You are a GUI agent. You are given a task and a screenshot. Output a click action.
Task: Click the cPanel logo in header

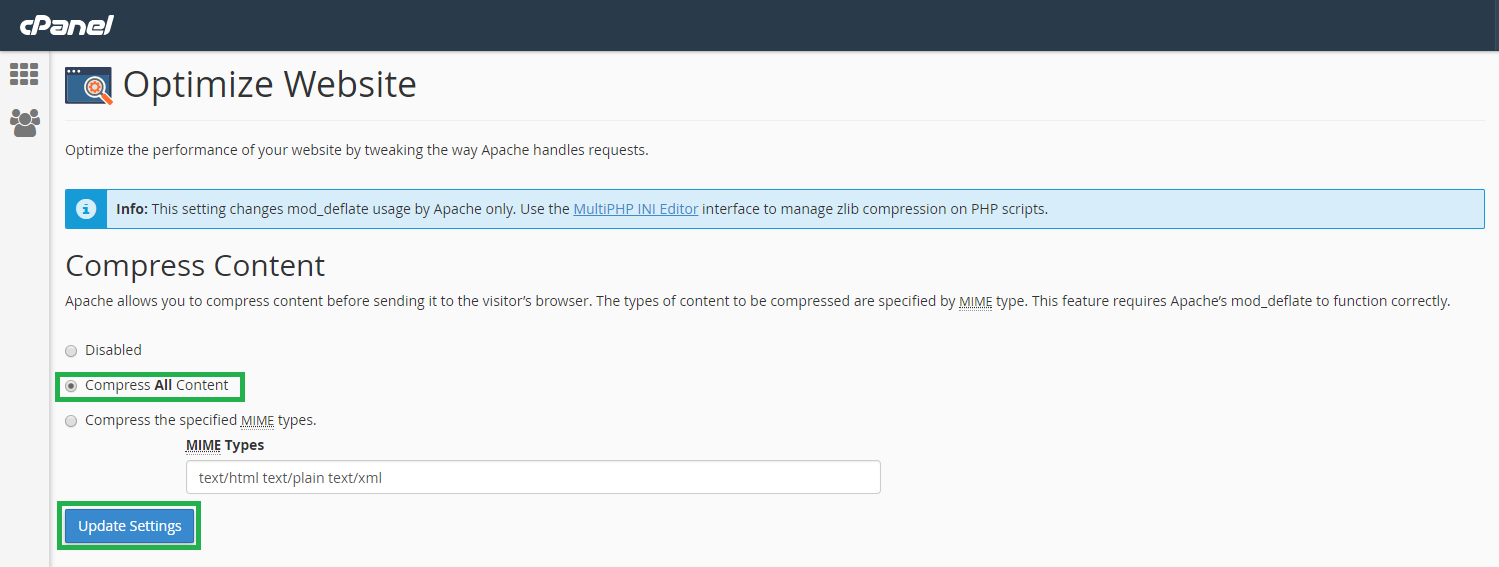click(x=66, y=25)
